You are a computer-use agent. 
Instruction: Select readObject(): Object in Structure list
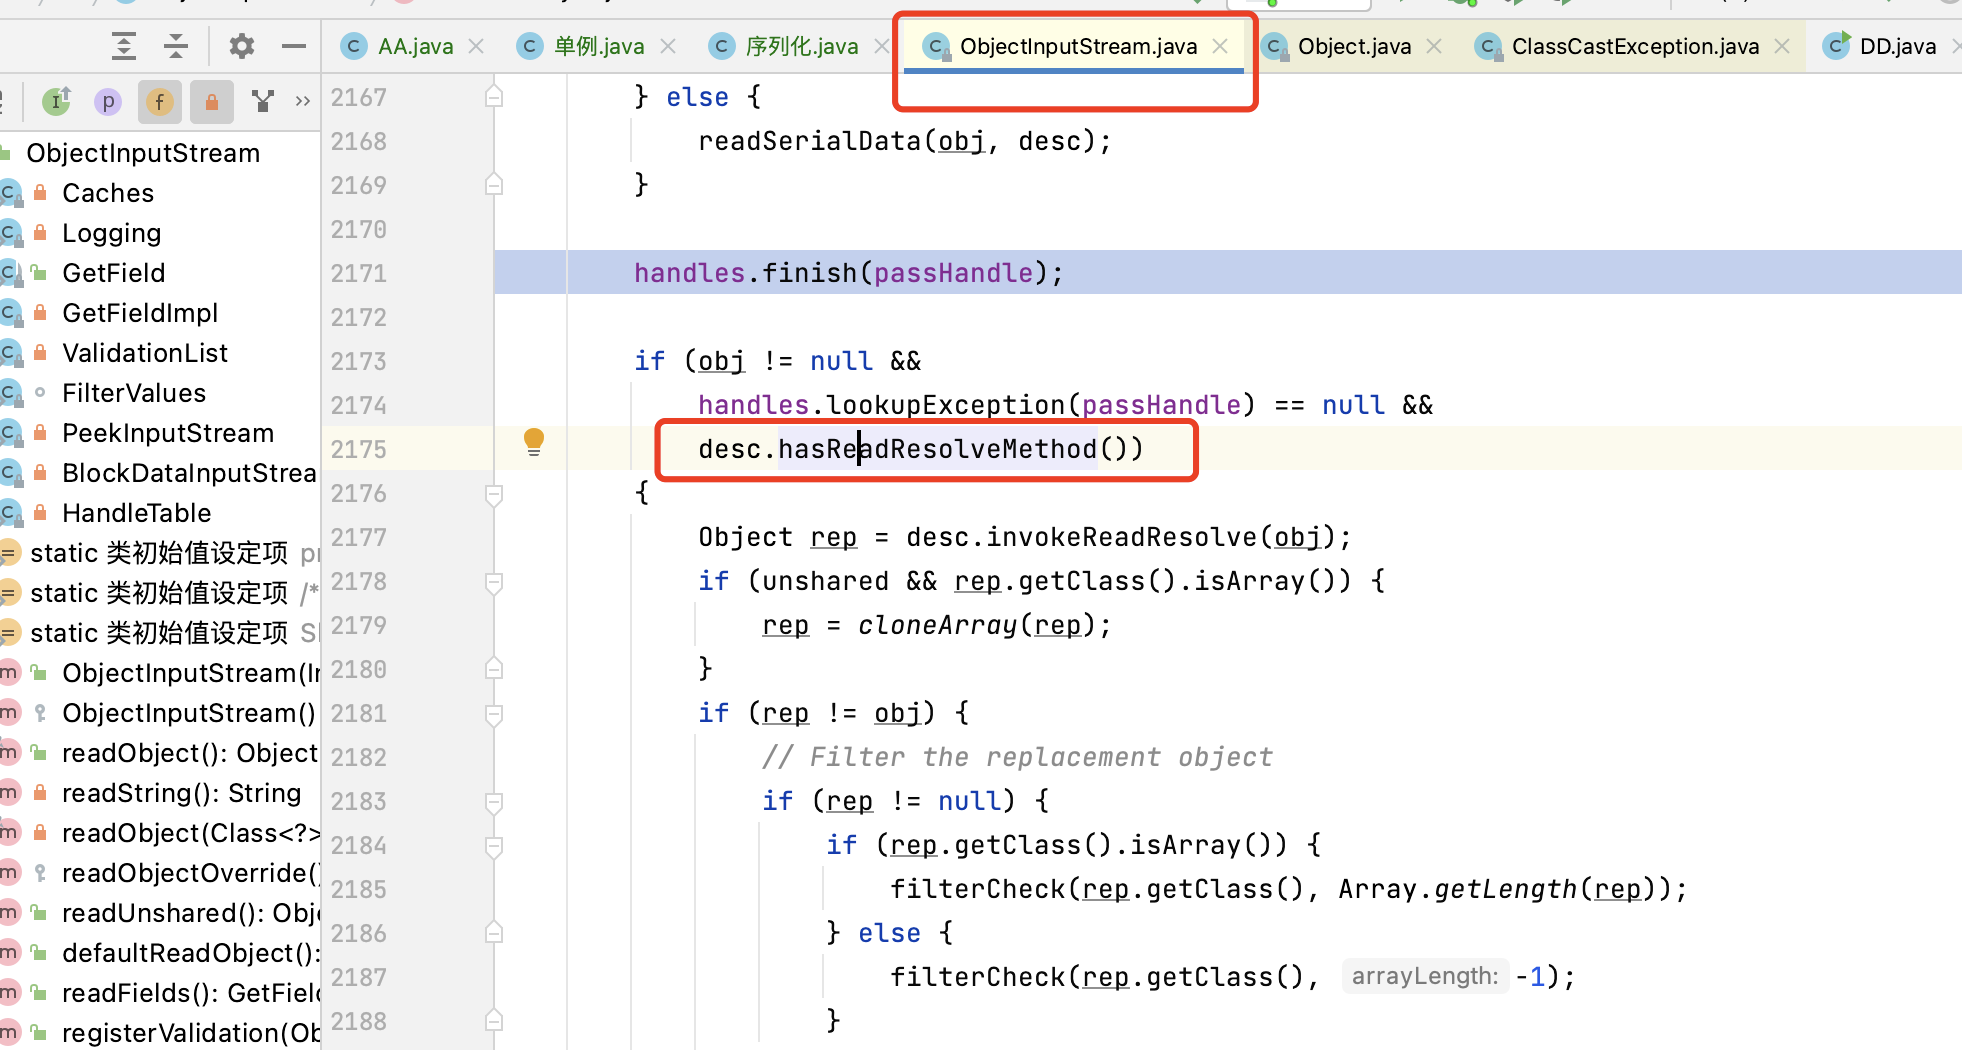click(x=189, y=753)
